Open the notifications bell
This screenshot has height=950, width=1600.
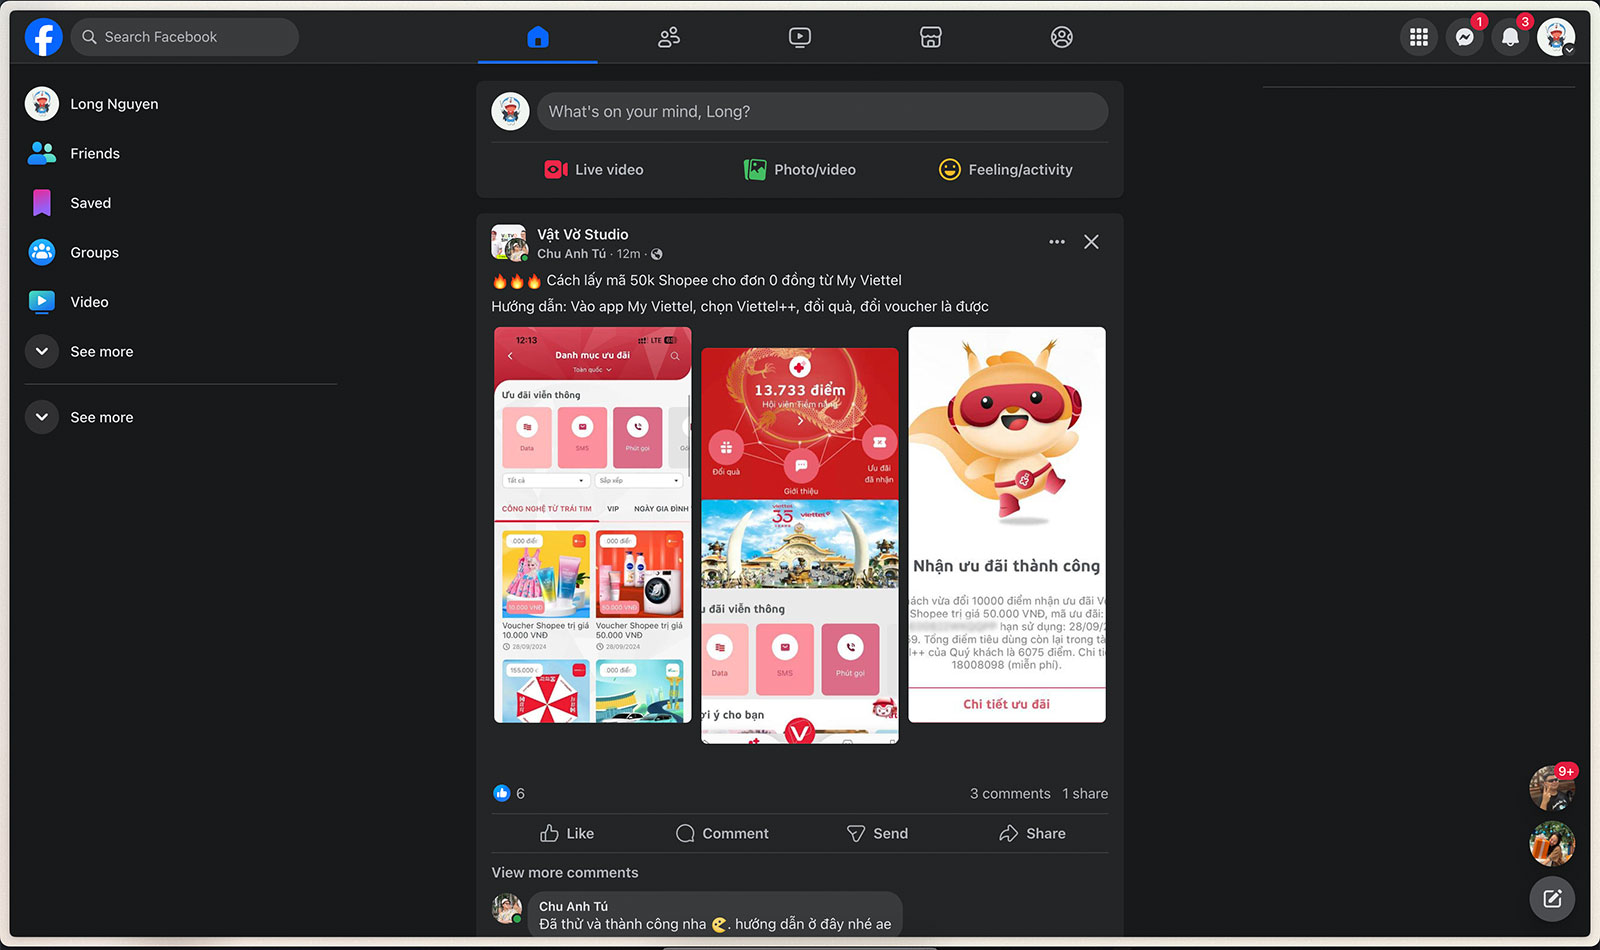click(x=1510, y=37)
